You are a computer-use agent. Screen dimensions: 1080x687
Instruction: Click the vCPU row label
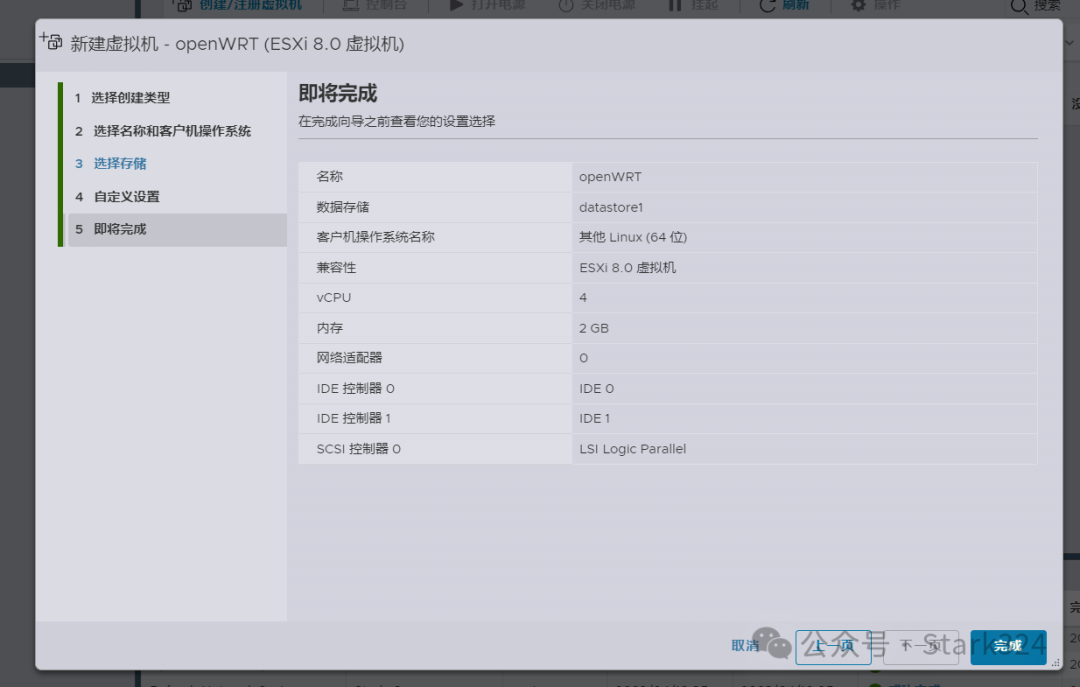coord(333,298)
